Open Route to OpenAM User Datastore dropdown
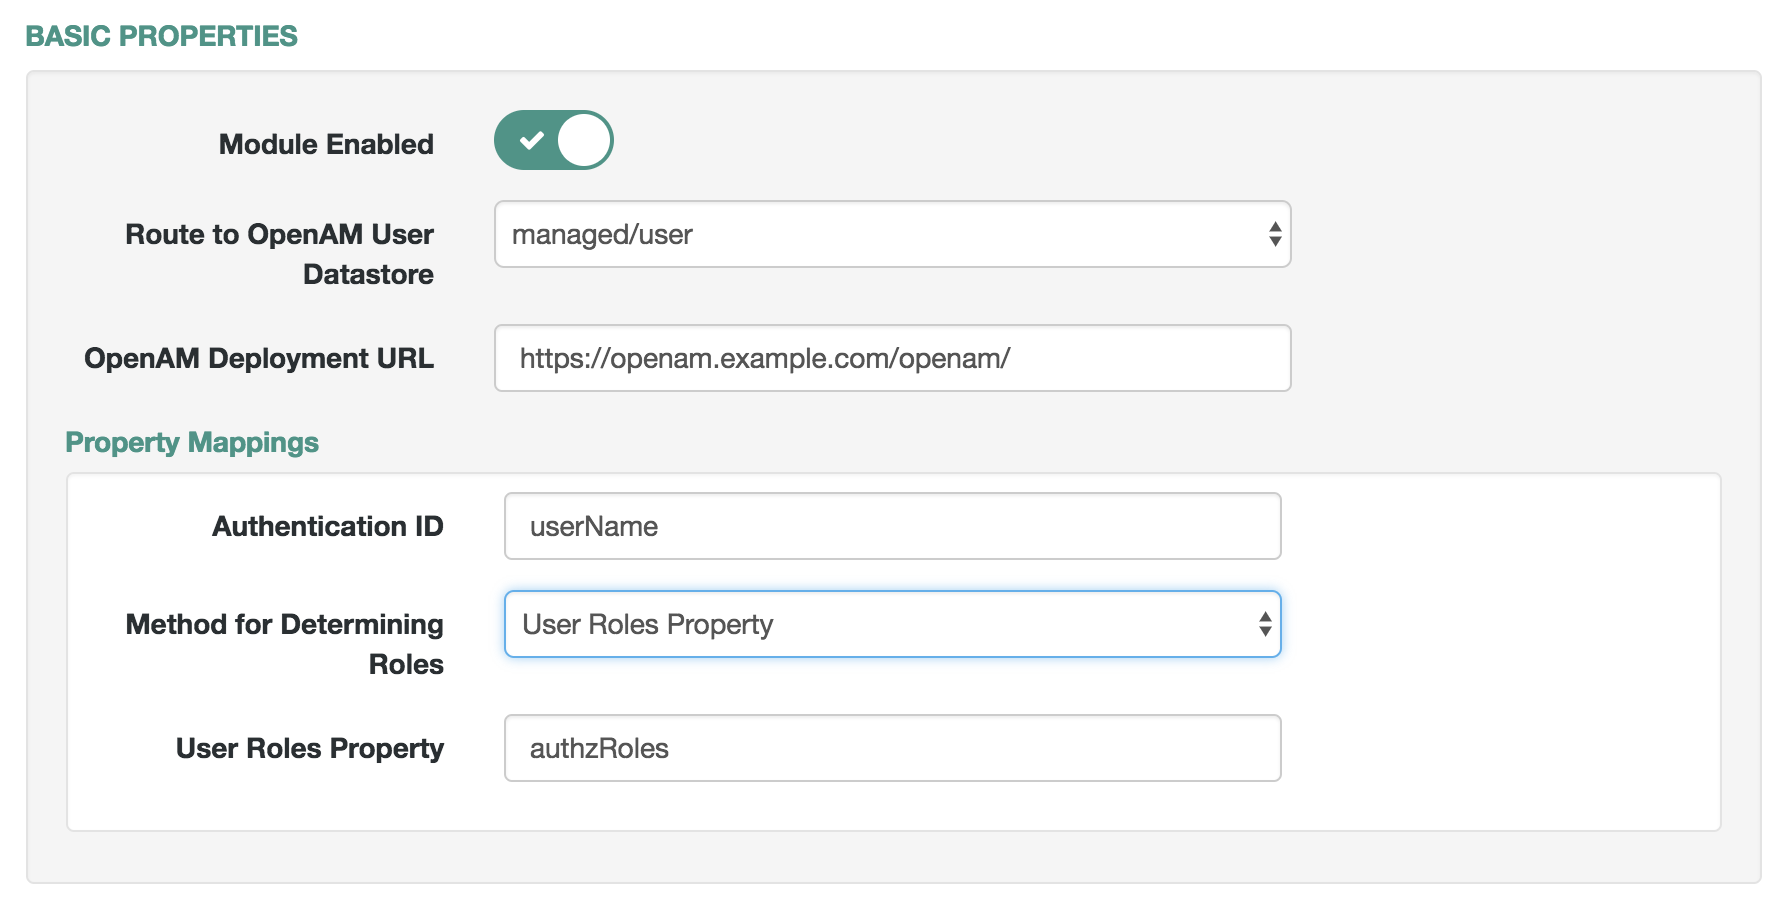 (x=892, y=234)
